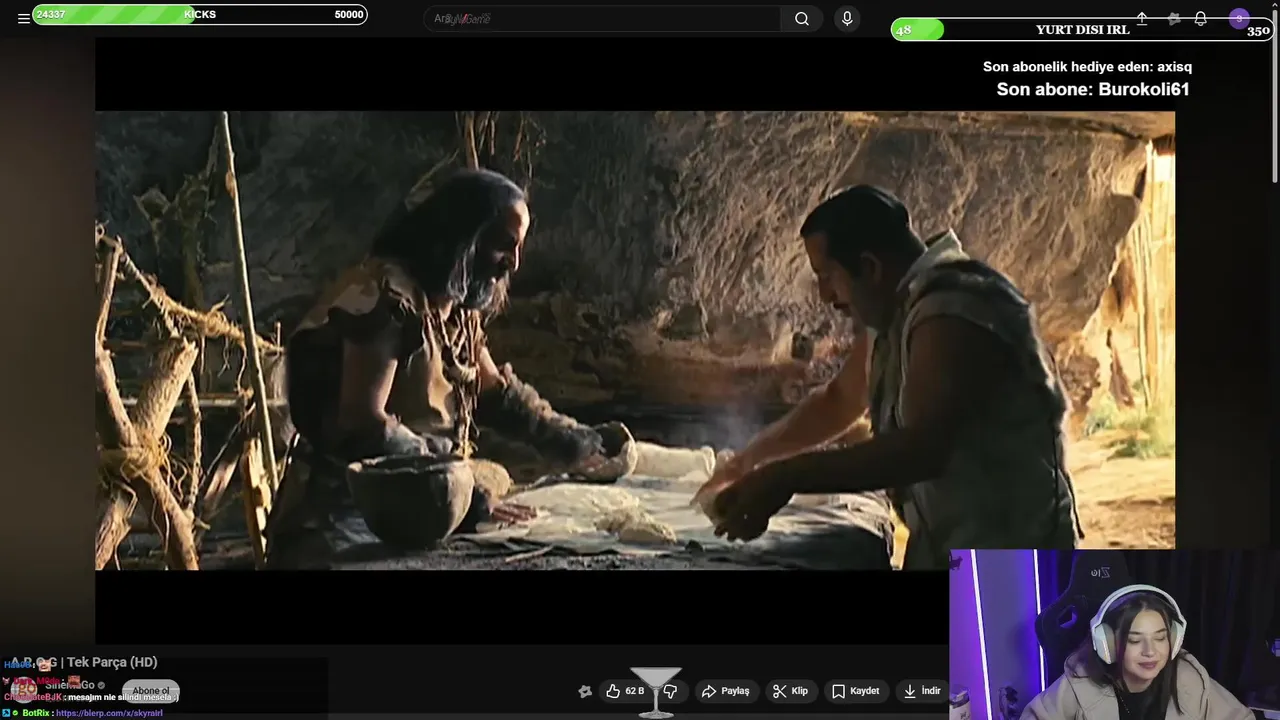Open the upload create icon
The image size is (1280, 720).
[1141, 18]
